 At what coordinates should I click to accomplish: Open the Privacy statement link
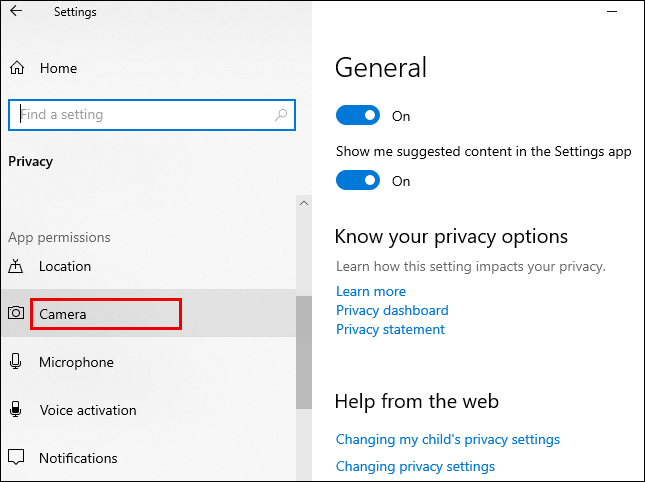point(390,329)
